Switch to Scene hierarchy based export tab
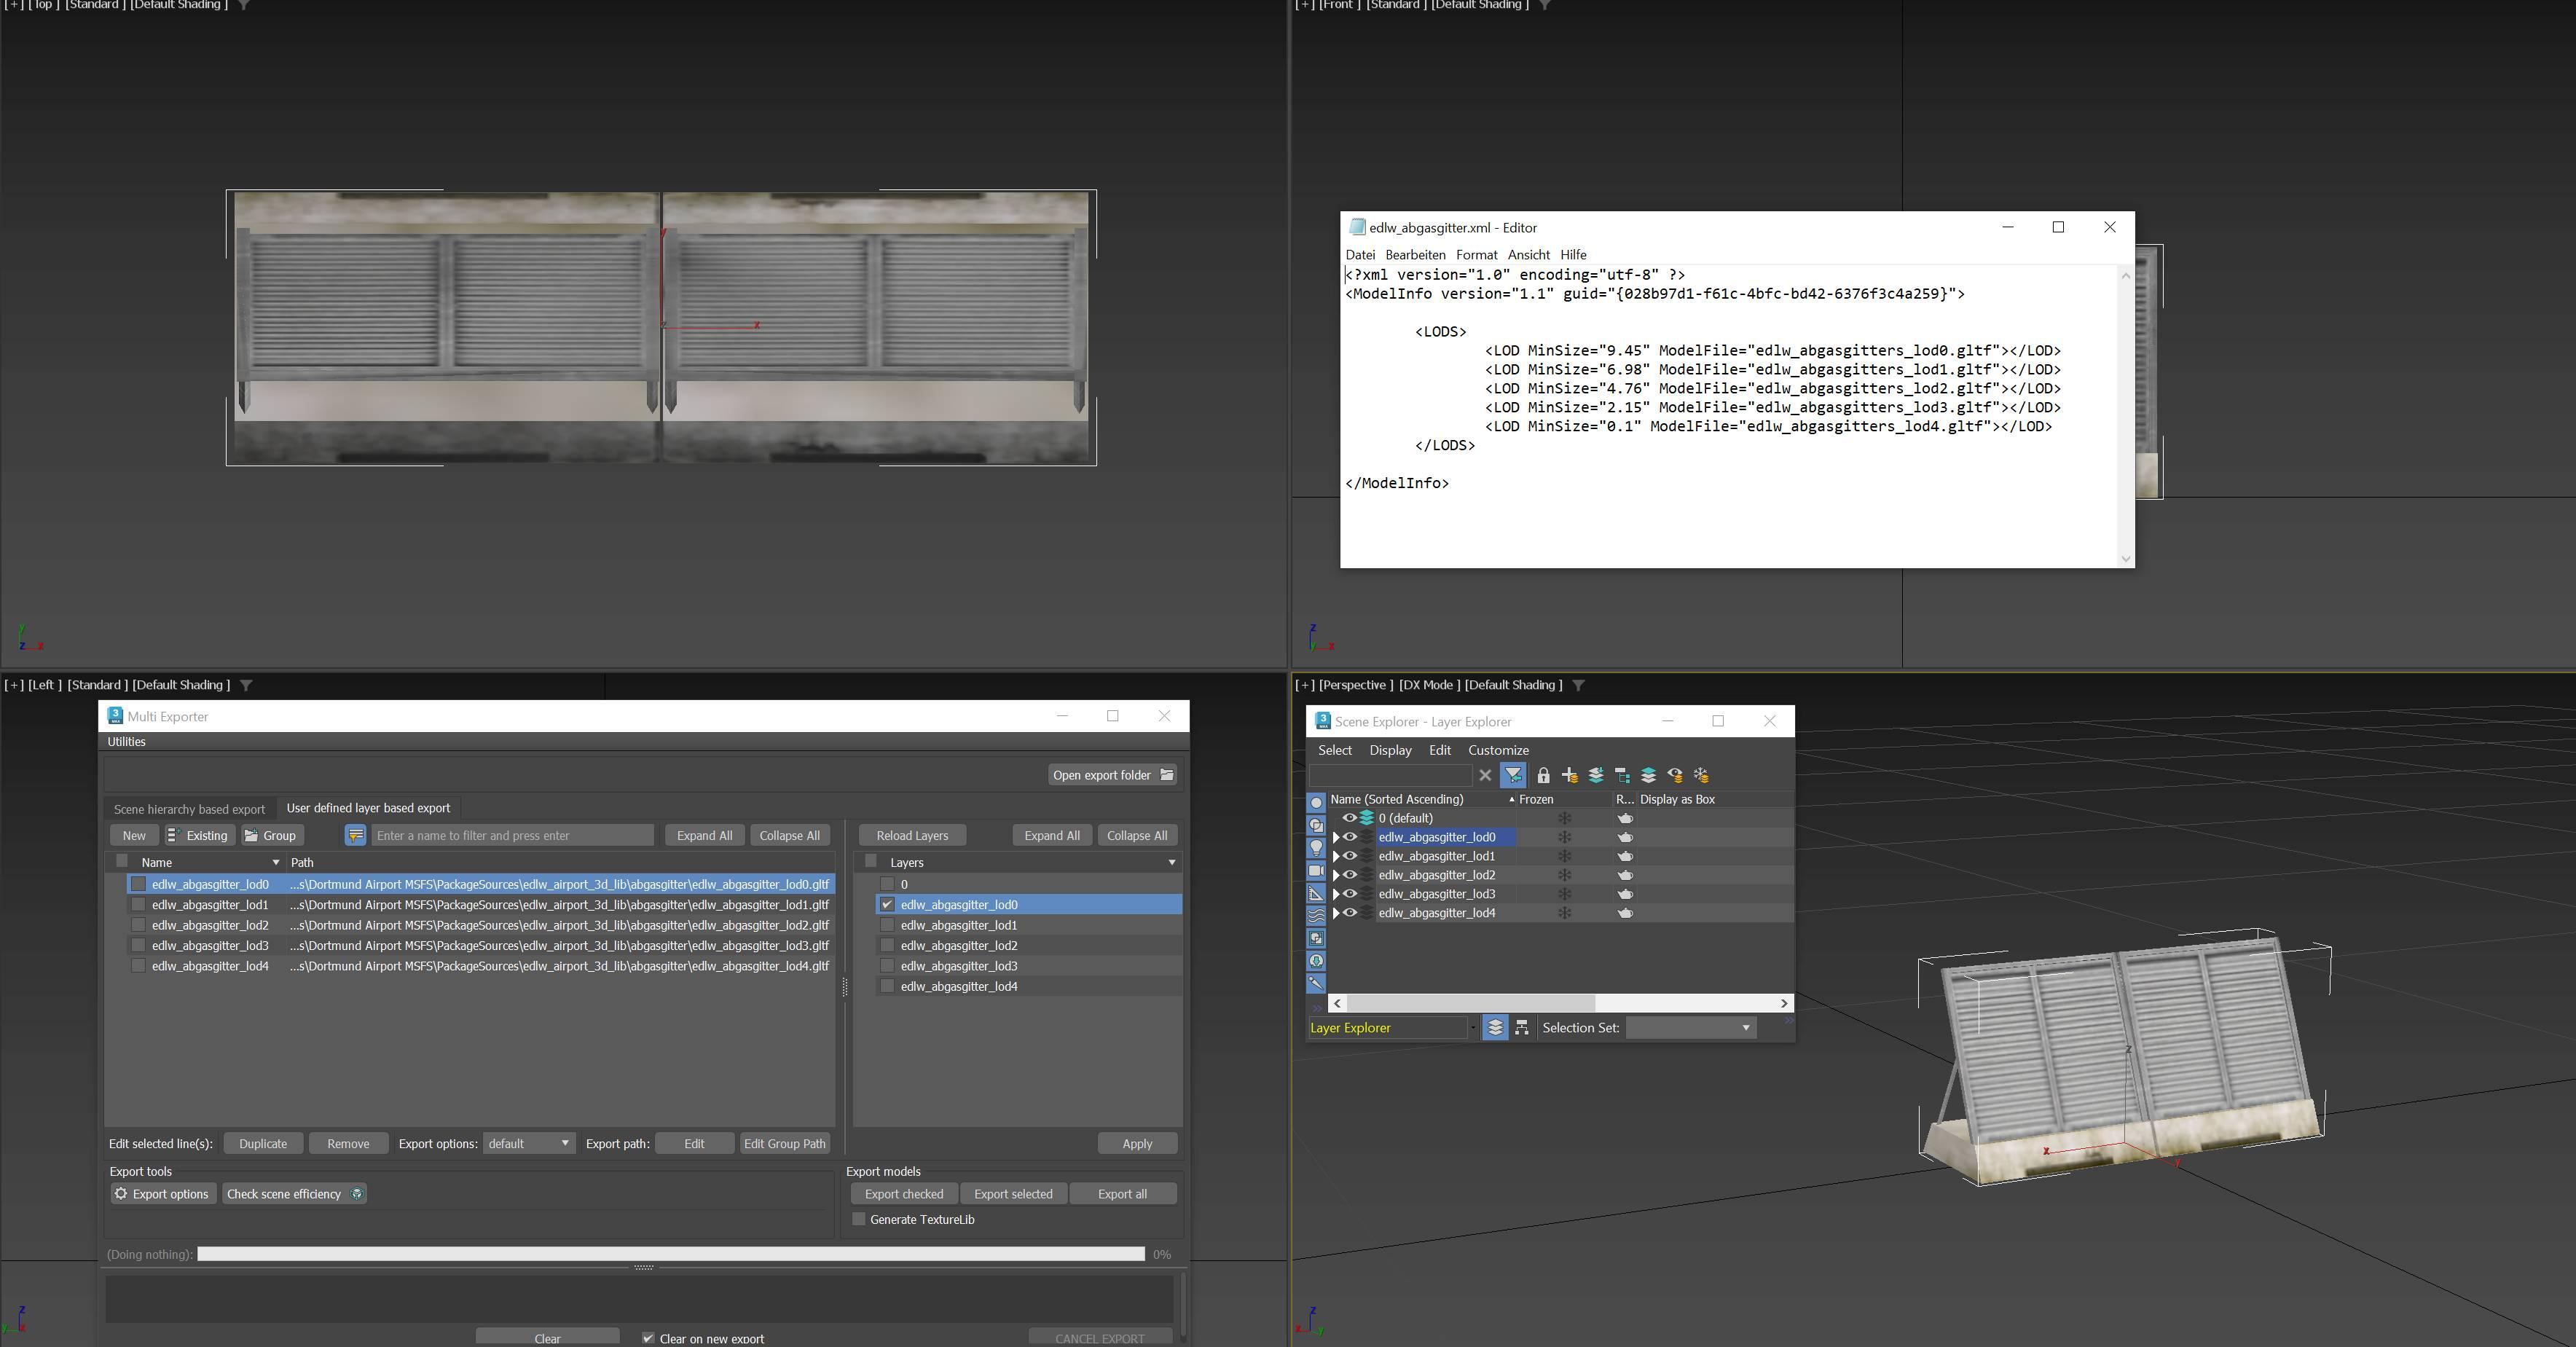2576x1347 pixels. (189, 809)
